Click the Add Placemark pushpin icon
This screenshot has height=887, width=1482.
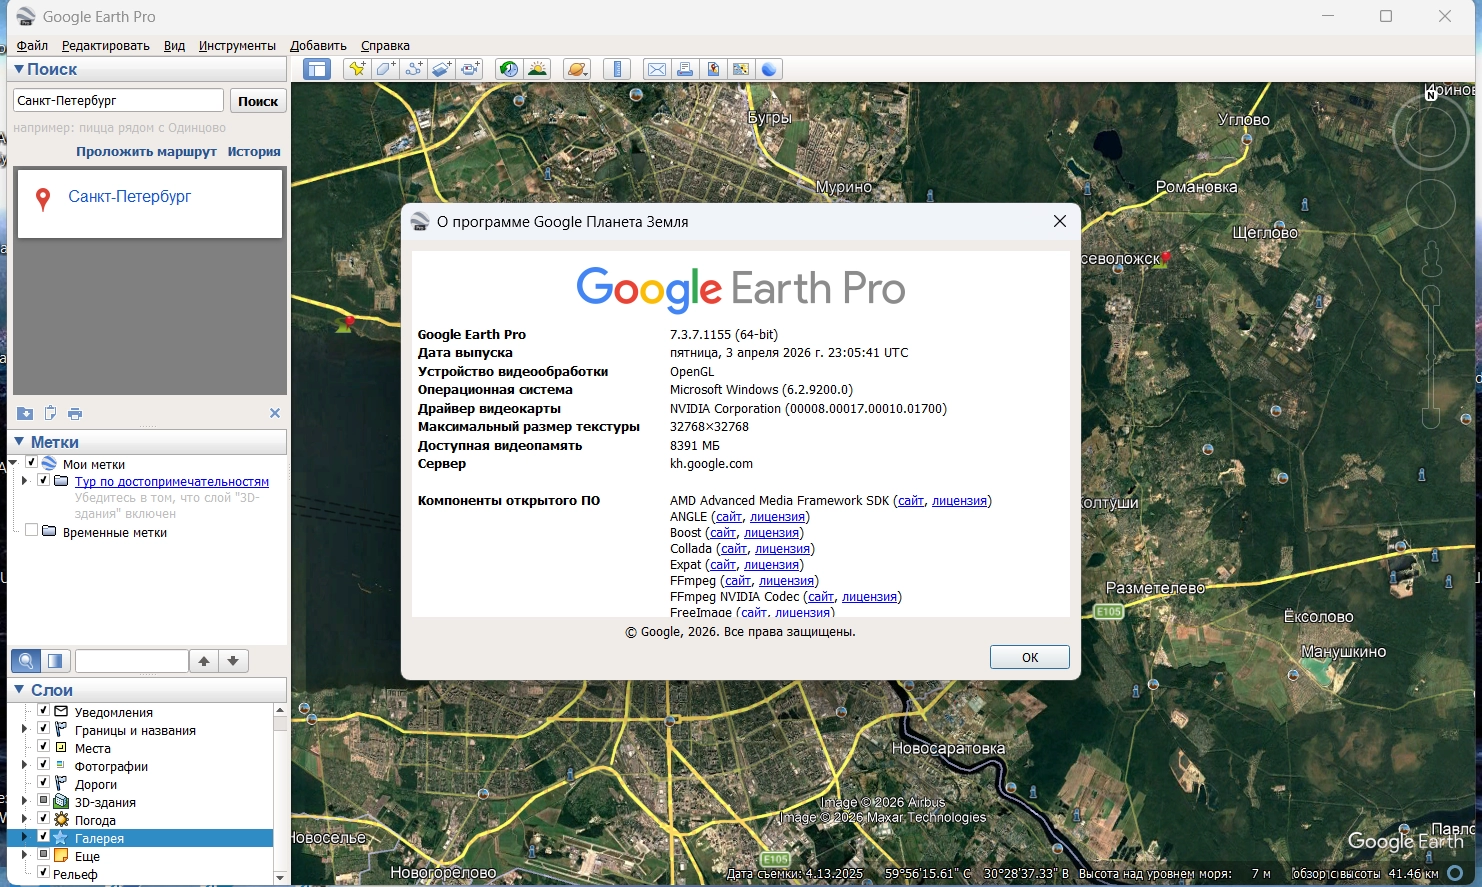click(356, 69)
